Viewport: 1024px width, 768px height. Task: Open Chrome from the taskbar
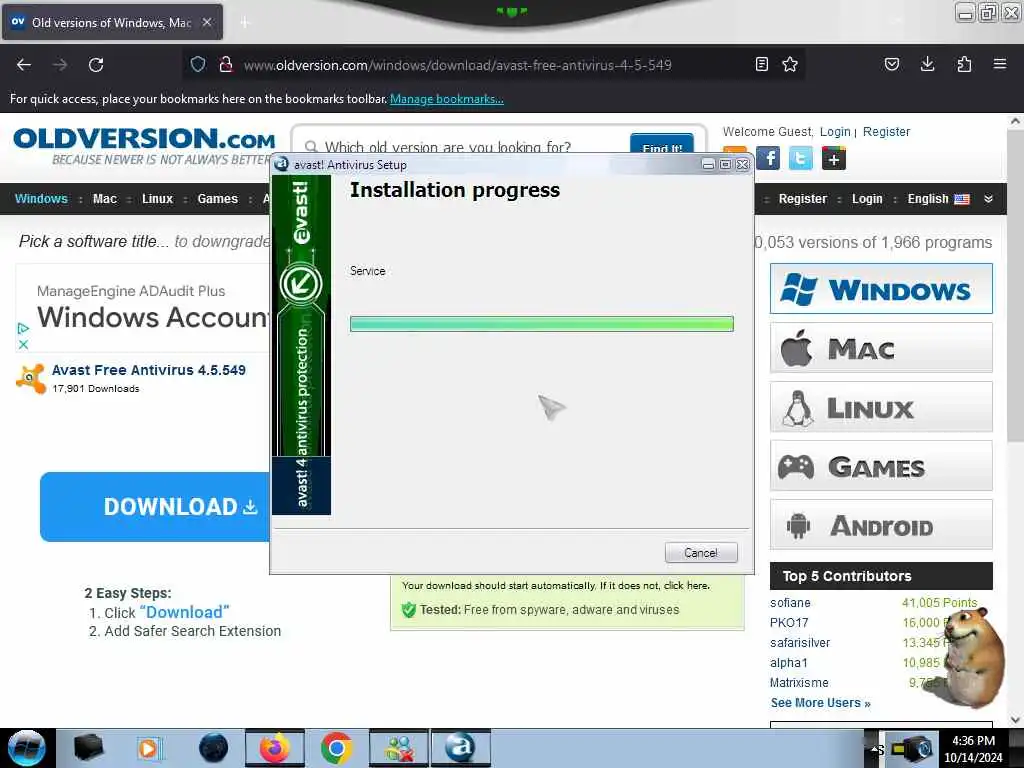coord(336,748)
